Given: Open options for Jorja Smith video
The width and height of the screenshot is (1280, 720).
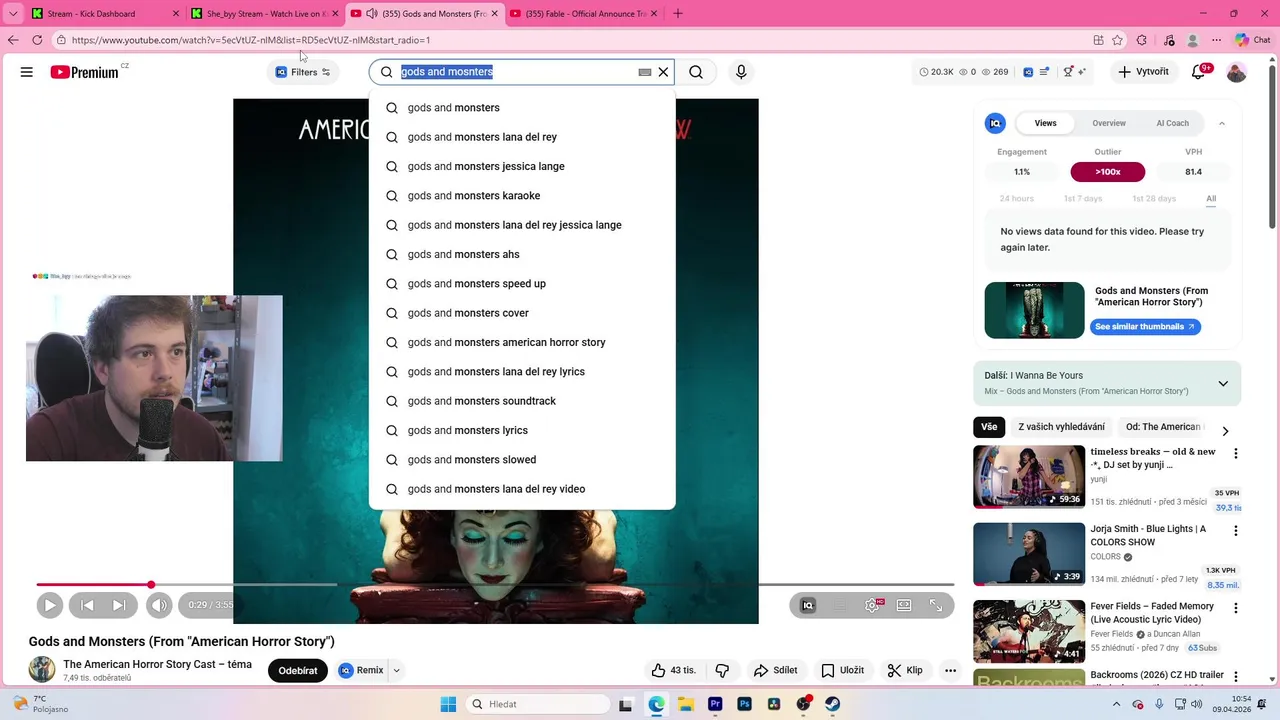Looking at the screenshot, I should 1236,531.
